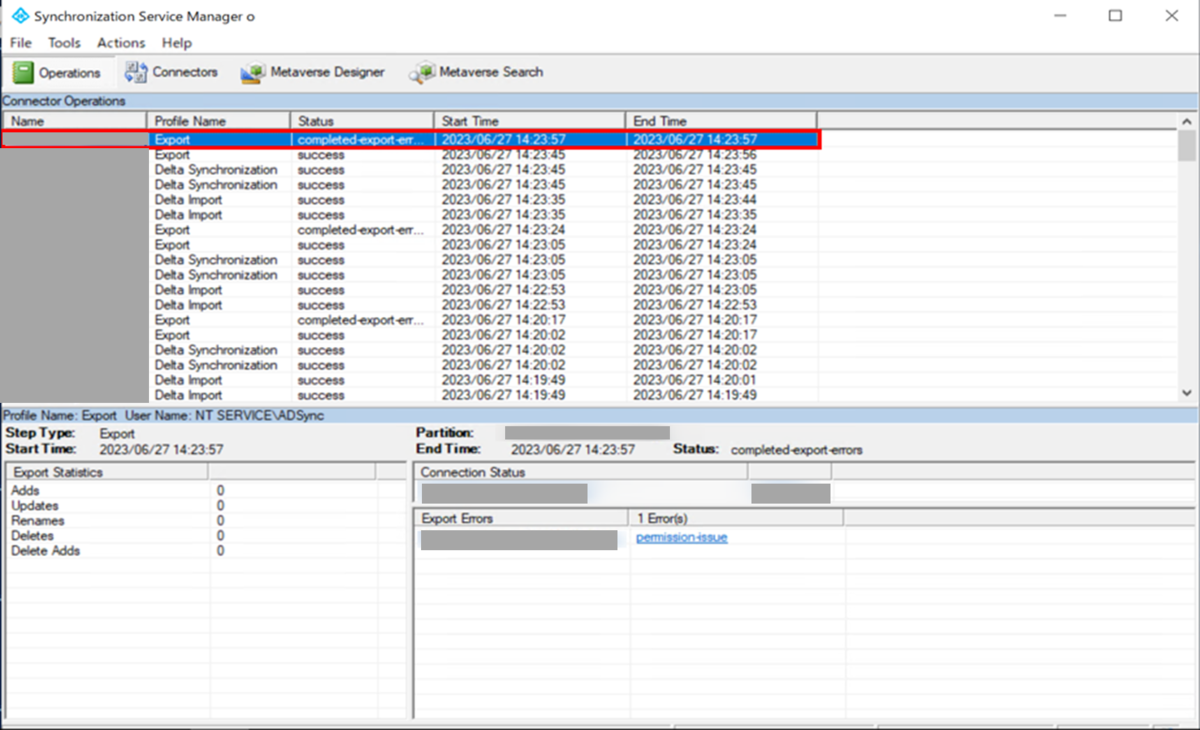Sort by the End Time column header

[721, 121]
